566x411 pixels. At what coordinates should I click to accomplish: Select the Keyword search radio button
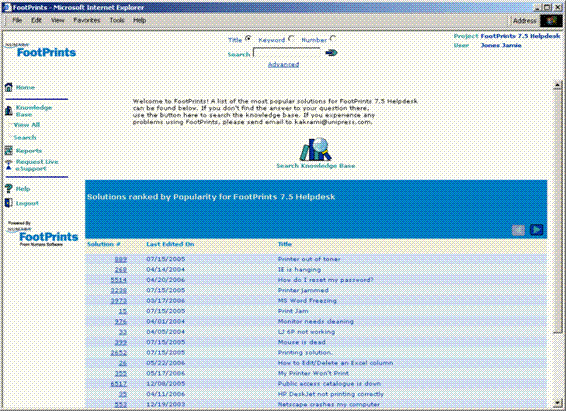[291, 38]
